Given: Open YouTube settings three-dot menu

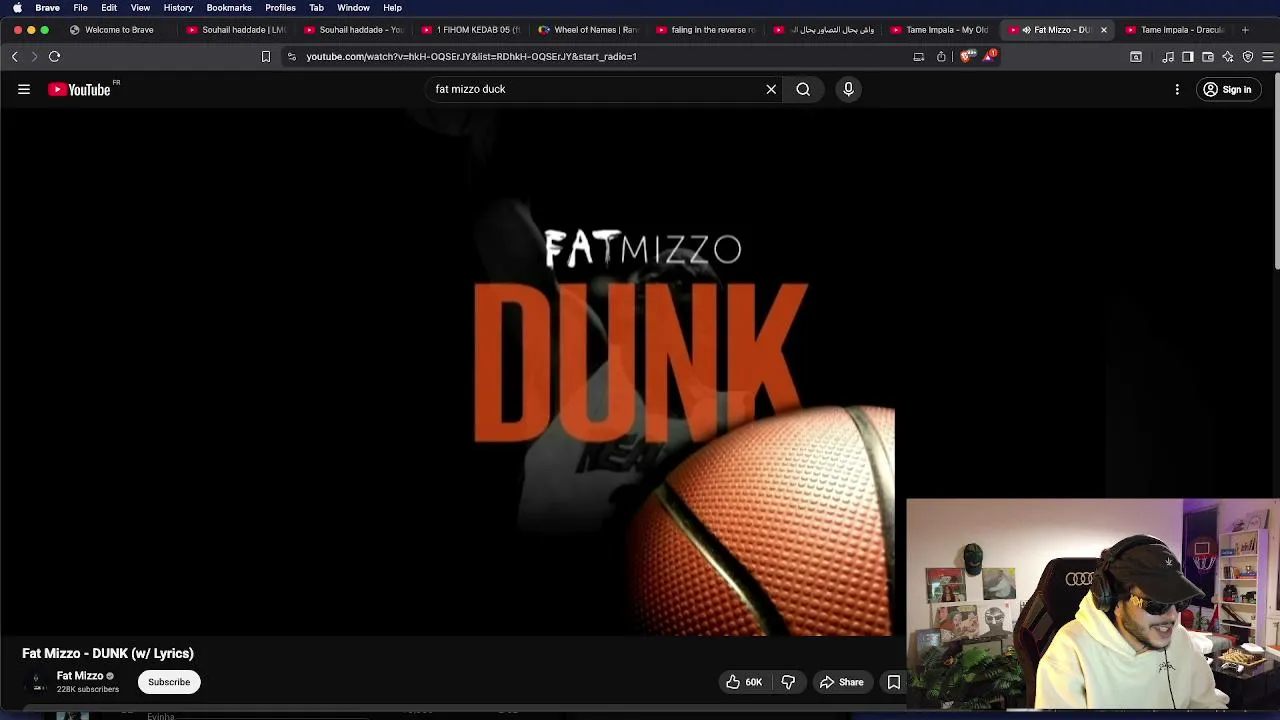Looking at the screenshot, I should click(1177, 90).
